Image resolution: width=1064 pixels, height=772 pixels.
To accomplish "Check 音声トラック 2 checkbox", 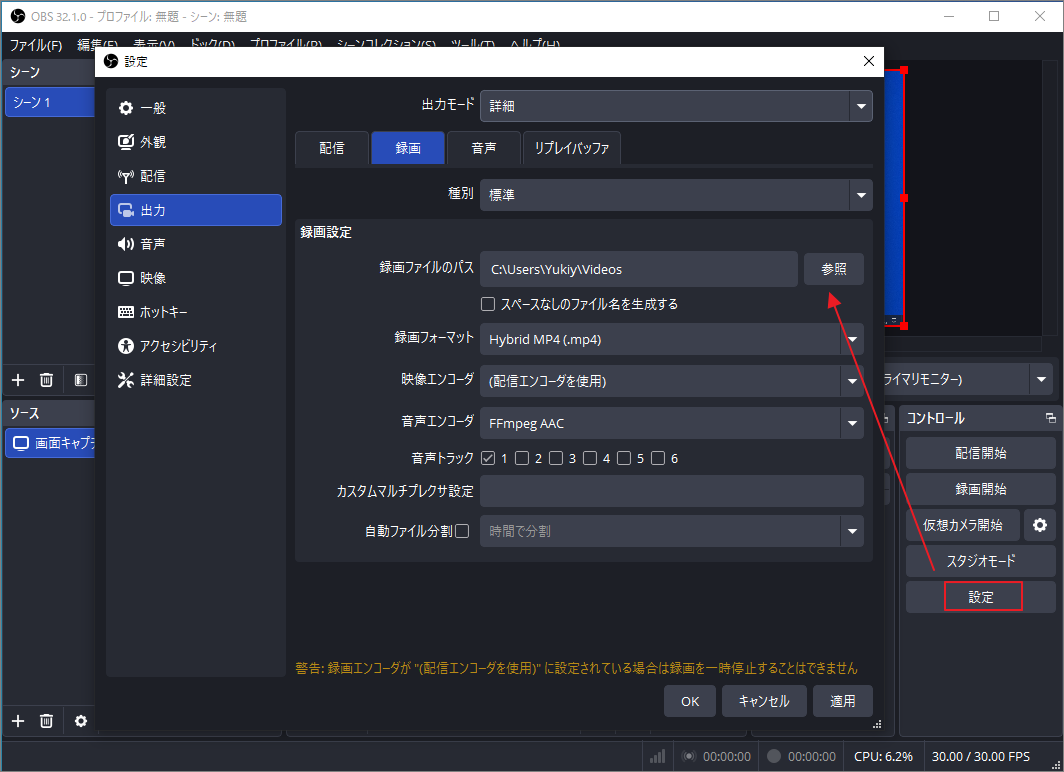I will click(x=522, y=457).
